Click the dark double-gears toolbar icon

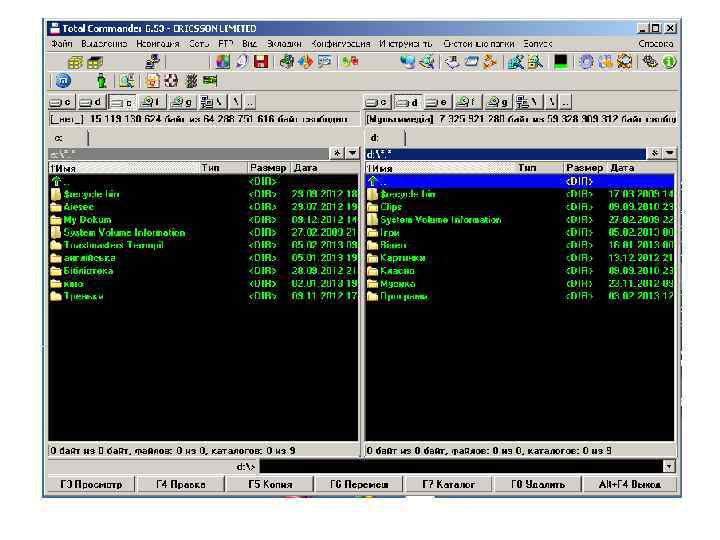point(649,62)
